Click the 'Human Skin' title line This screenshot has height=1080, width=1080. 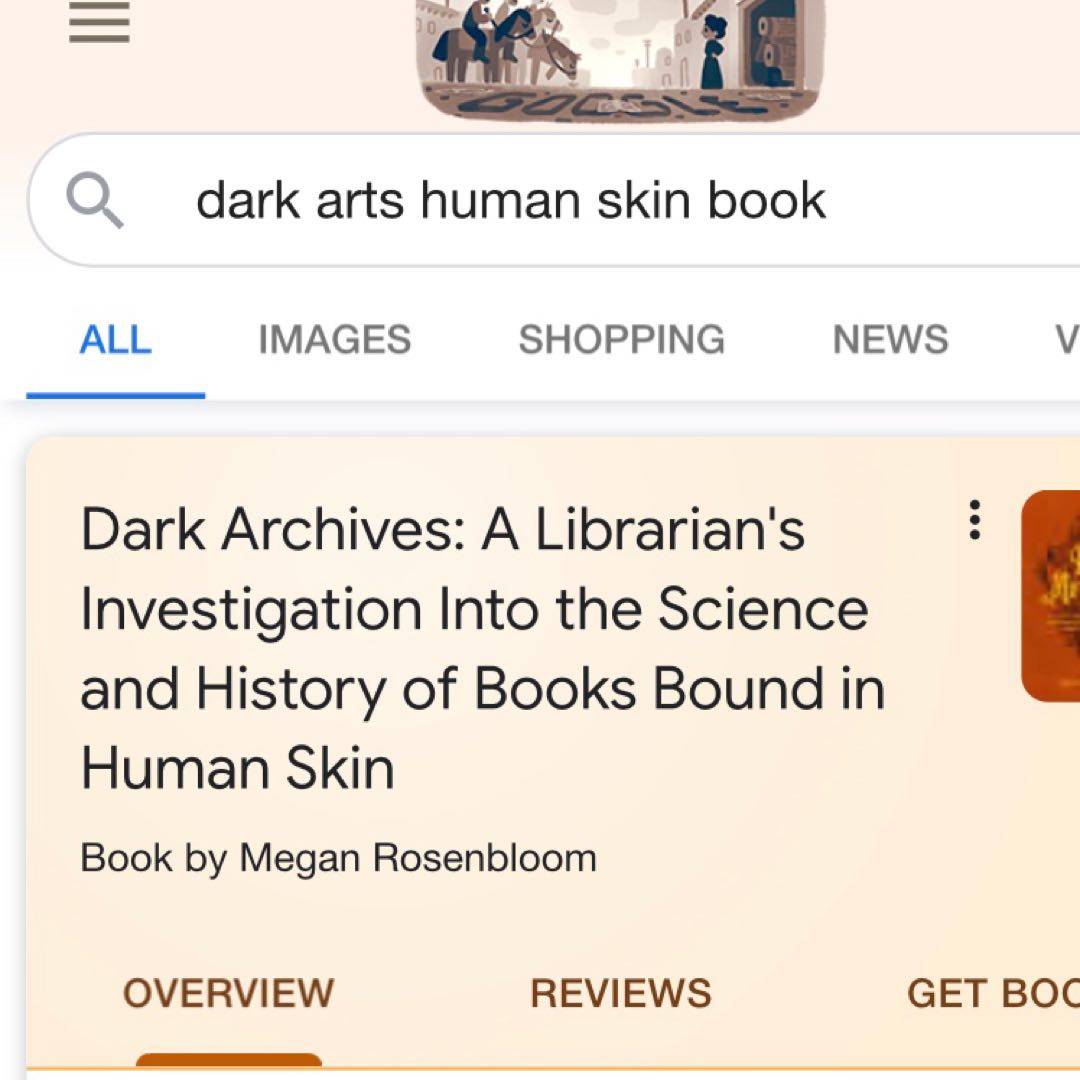coord(238,768)
